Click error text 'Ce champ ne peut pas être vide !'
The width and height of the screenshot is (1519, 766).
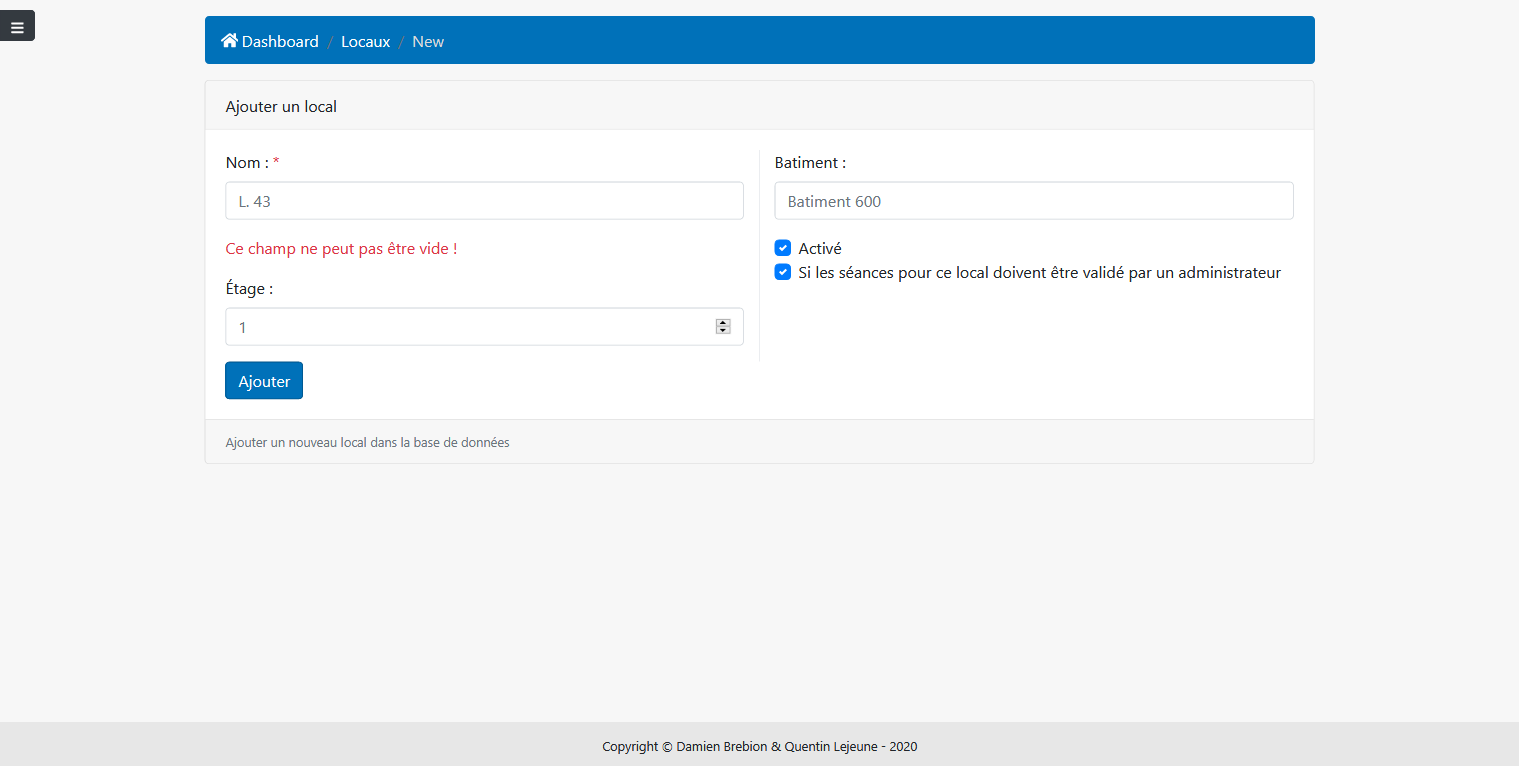pos(341,249)
